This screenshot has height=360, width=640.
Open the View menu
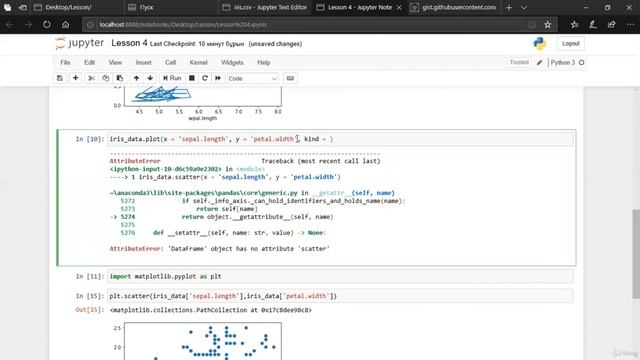point(115,62)
